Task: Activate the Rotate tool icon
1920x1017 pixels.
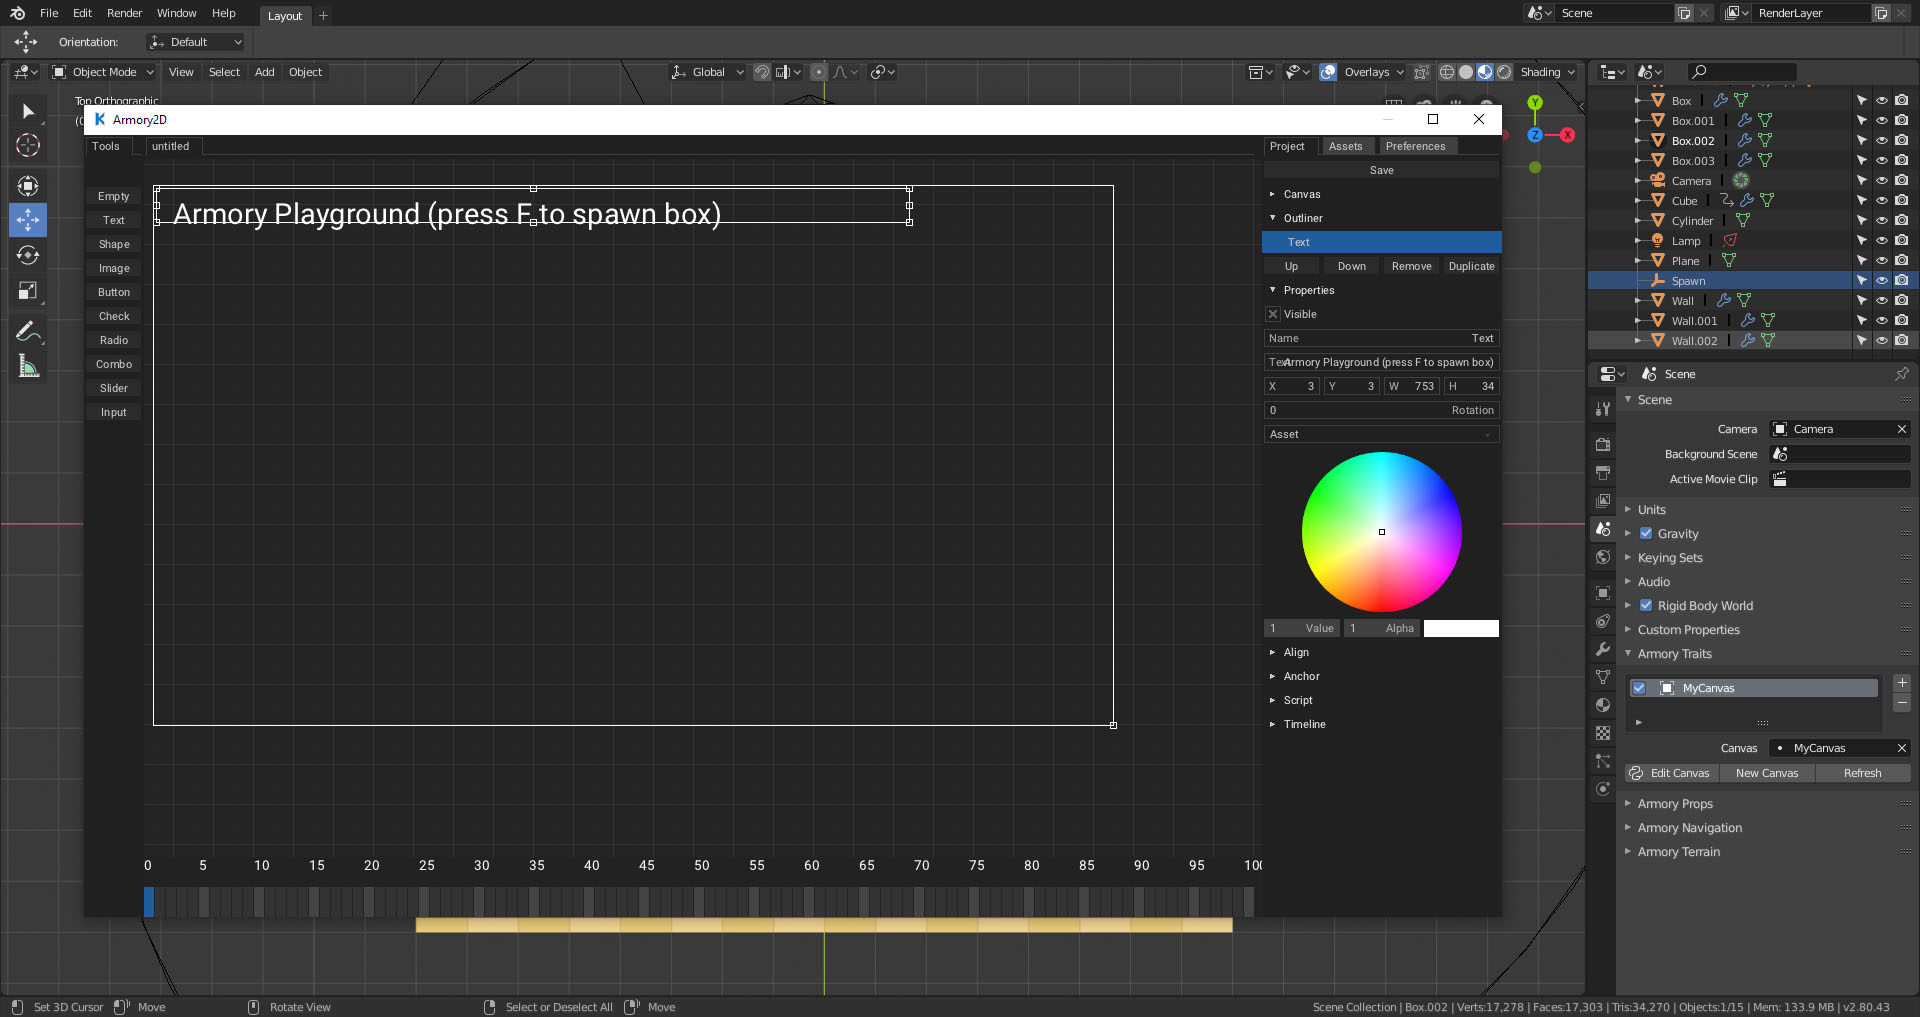Action: [28, 255]
